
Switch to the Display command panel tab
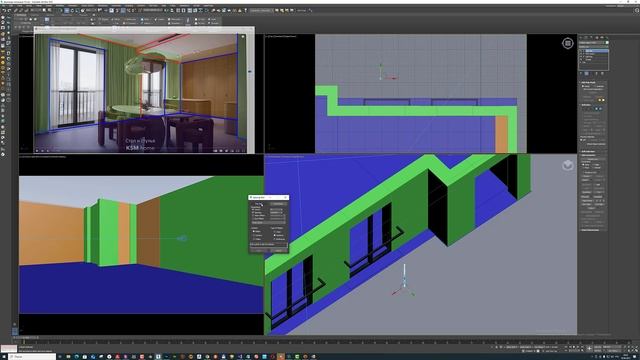coord(602,38)
